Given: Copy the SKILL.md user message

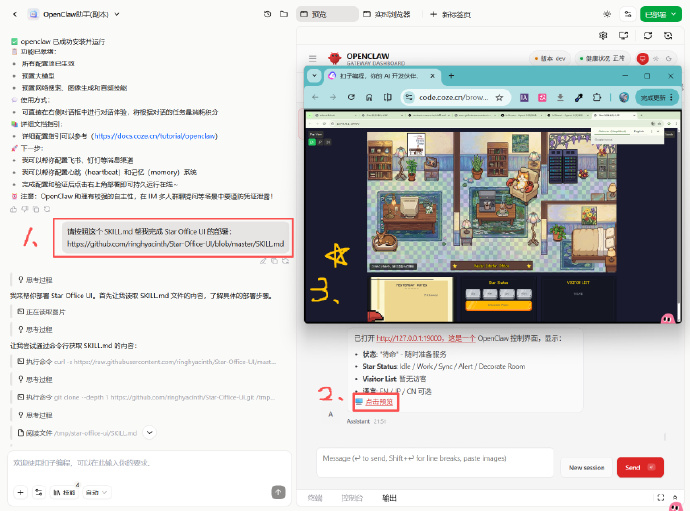Looking at the screenshot, I should 274,261.
